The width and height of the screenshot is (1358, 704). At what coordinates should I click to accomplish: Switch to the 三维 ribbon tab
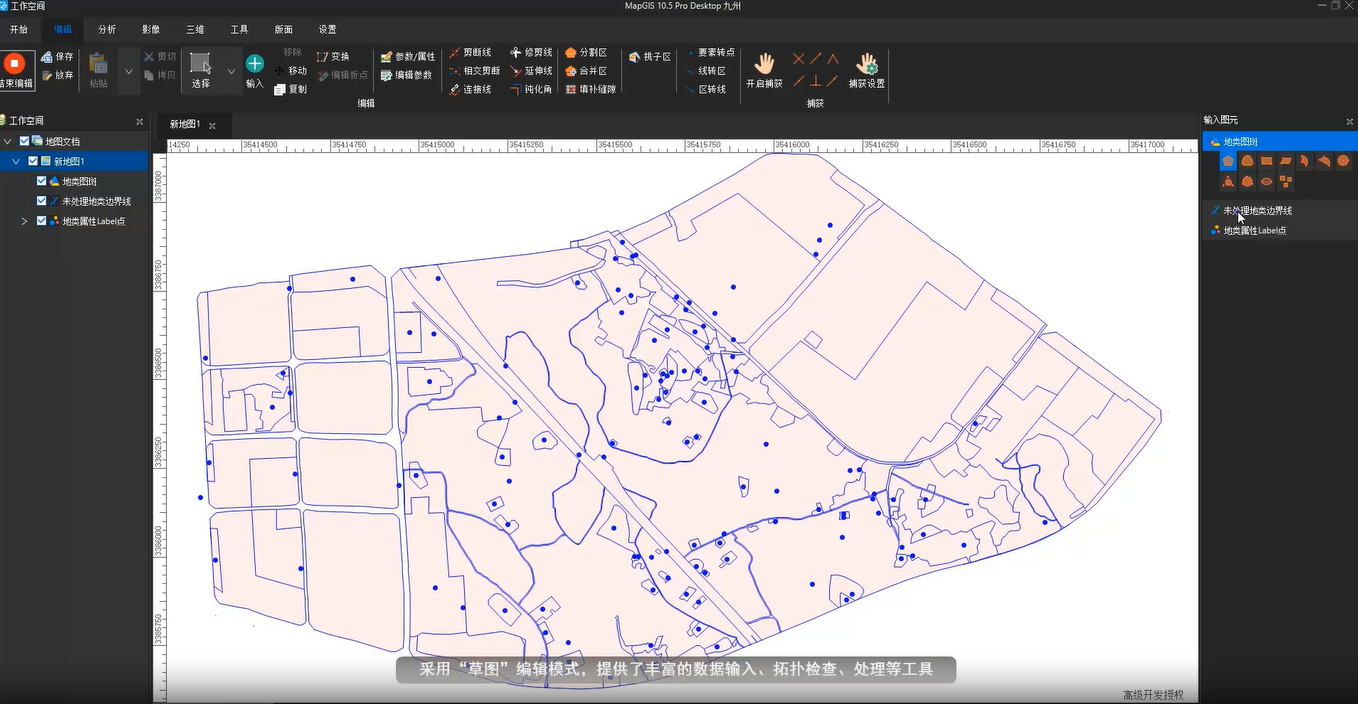pos(195,30)
